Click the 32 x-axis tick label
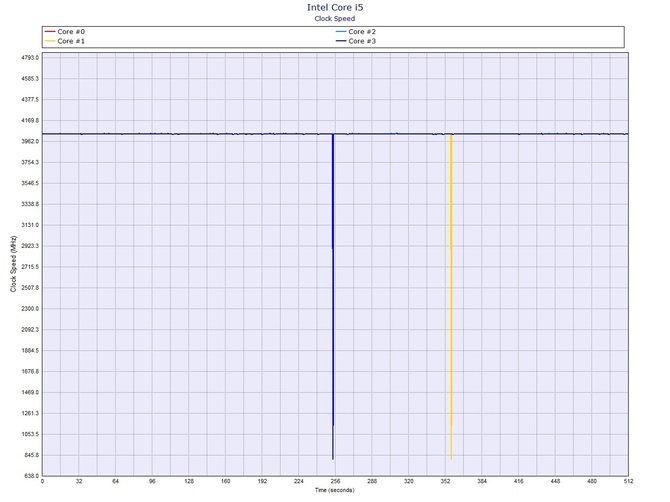This screenshot has width=670, height=502. pos(79,481)
